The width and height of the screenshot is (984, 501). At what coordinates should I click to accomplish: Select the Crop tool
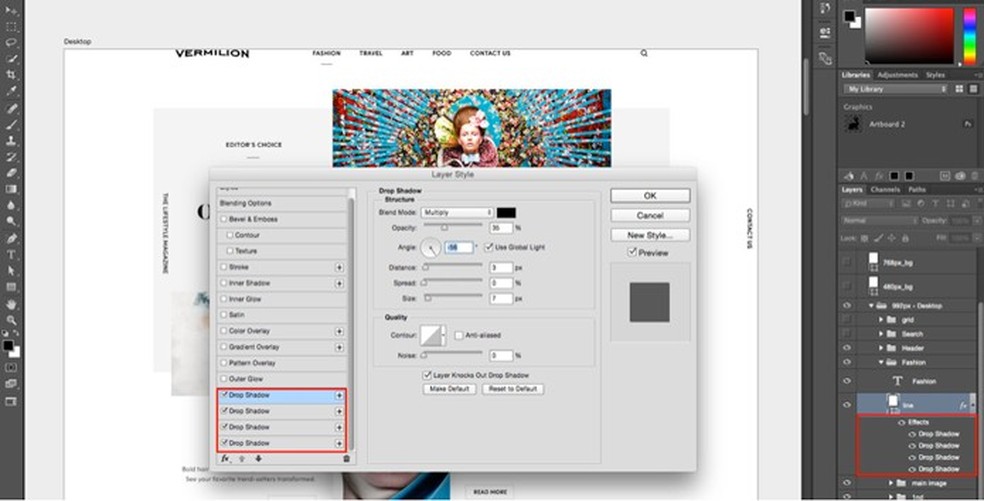pos(11,75)
